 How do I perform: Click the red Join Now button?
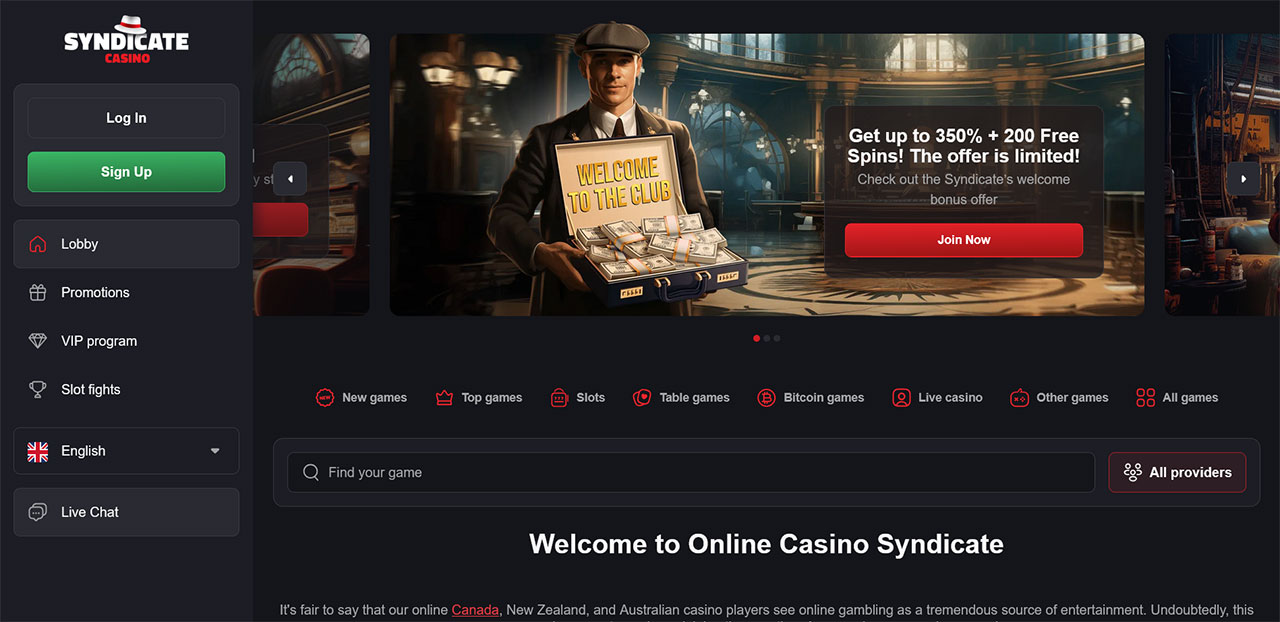964,240
